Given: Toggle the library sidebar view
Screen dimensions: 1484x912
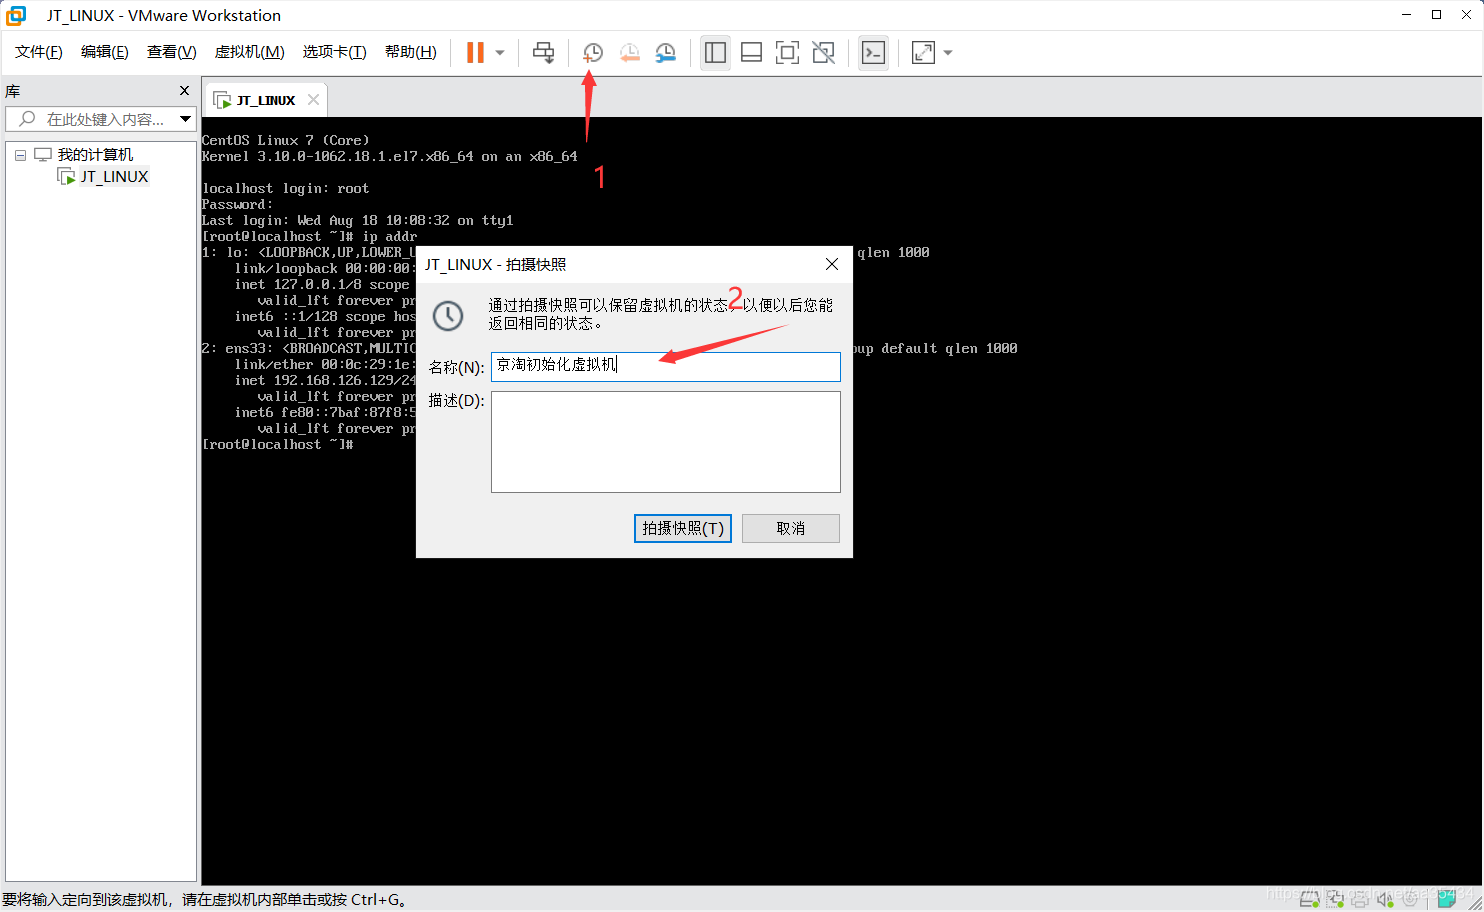Looking at the screenshot, I should coord(715,53).
